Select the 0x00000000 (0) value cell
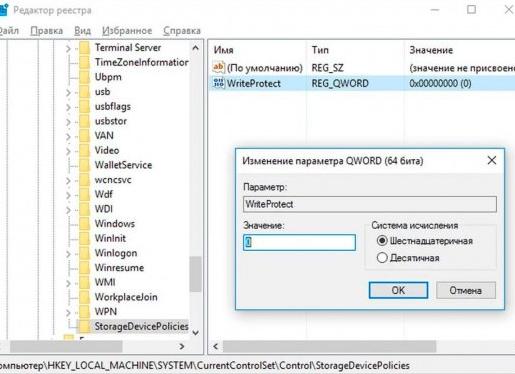Viewport: 515px width, 374px height. coord(440,83)
